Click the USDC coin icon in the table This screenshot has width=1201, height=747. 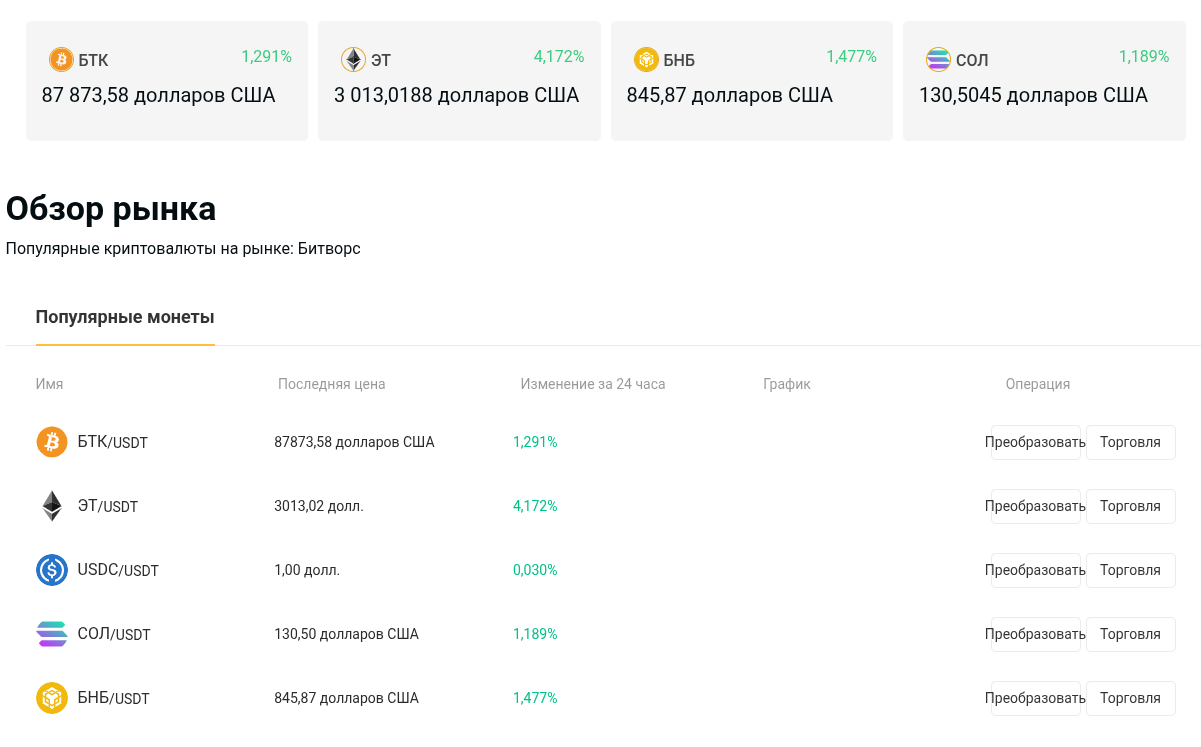(x=52, y=570)
